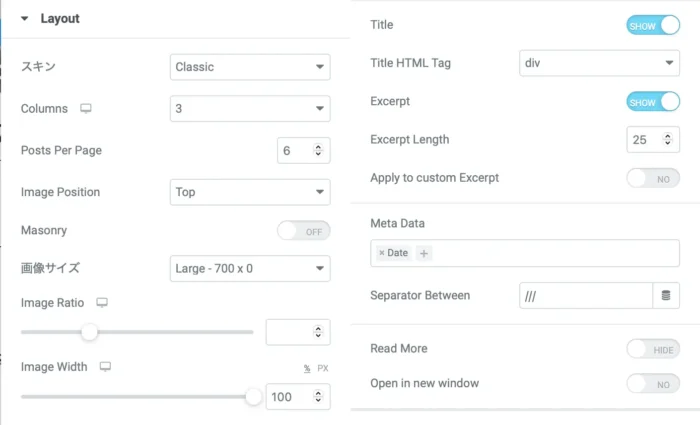Hide the Title with its toggle
Viewport: 700px width, 425px height.
pyautogui.click(x=653, y=25)
